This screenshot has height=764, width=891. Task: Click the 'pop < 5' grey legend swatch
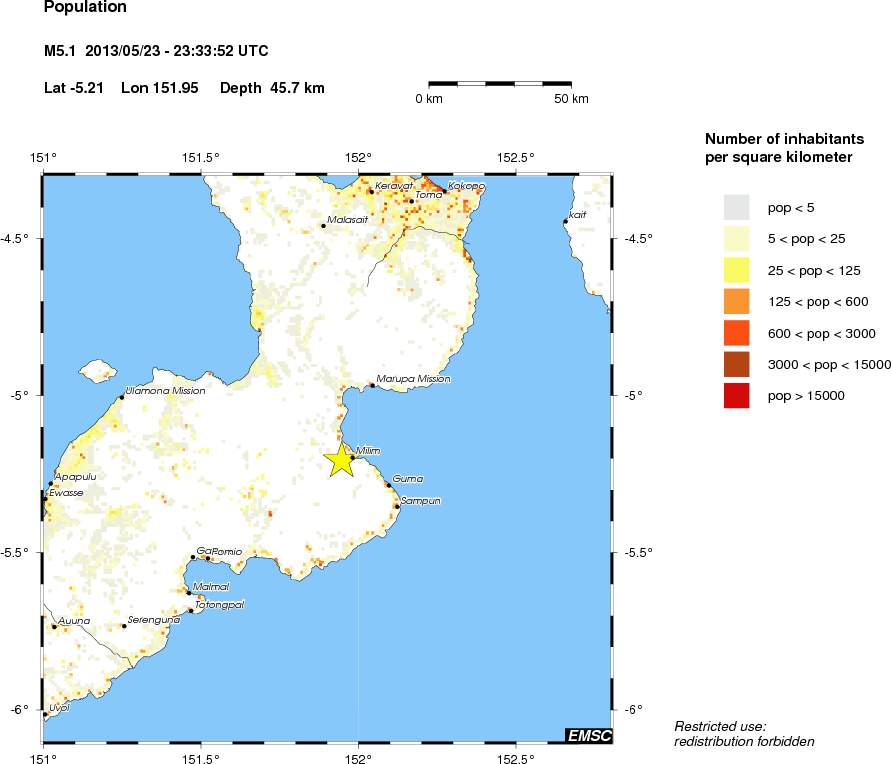[736, 207]
